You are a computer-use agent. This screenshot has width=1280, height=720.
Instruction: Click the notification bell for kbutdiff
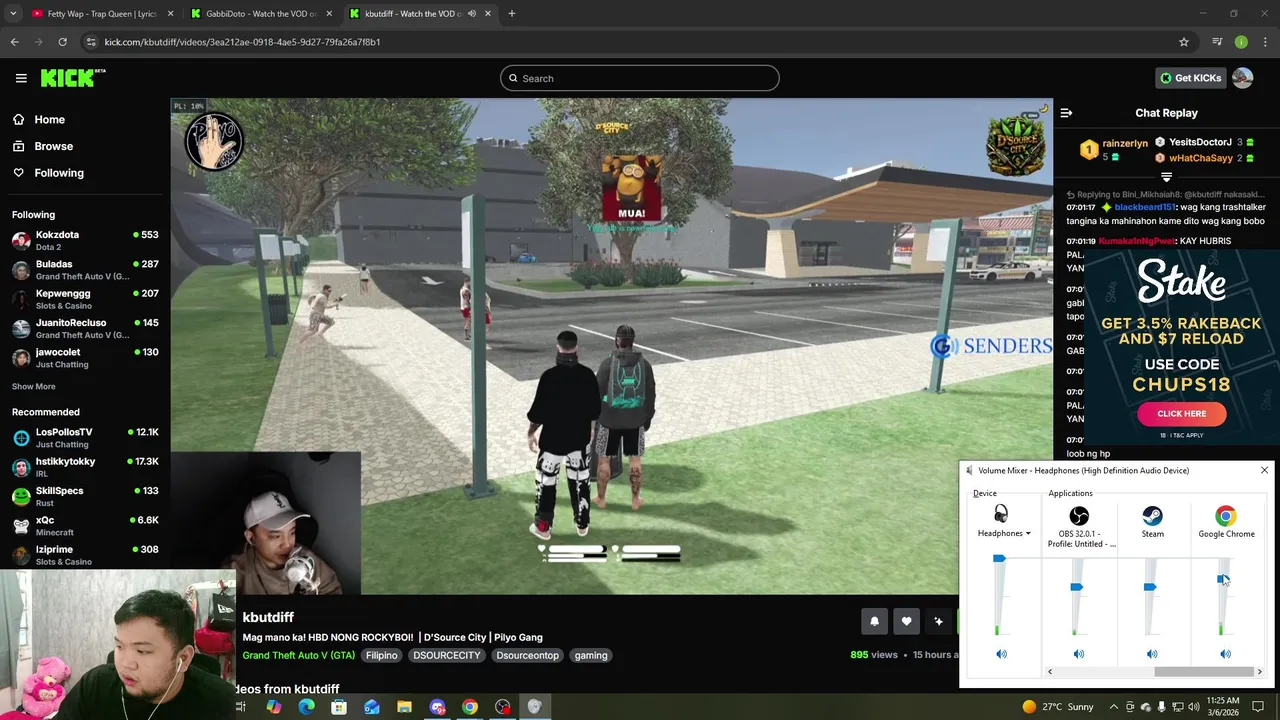pyautogui.click(x=874, y=621)
